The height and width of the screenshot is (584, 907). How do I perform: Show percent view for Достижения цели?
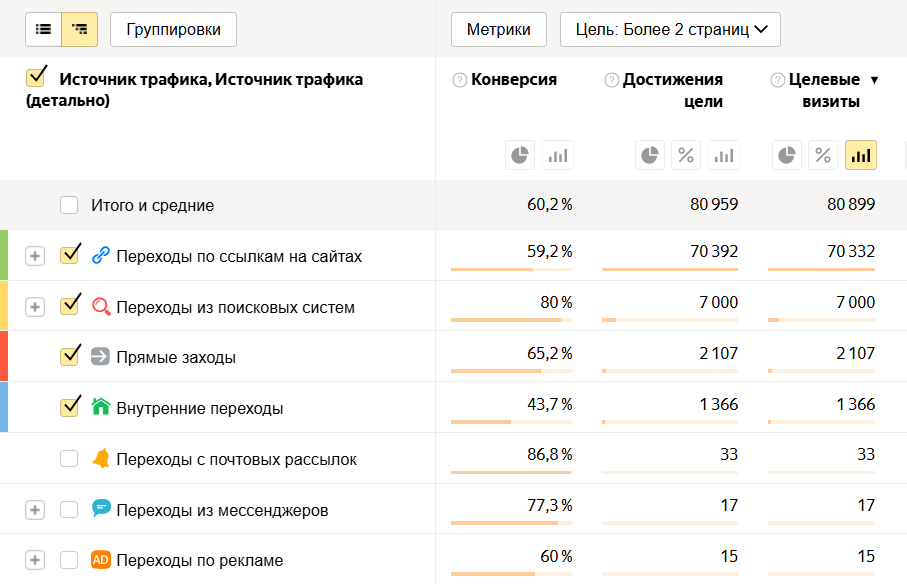click(687, 155)
